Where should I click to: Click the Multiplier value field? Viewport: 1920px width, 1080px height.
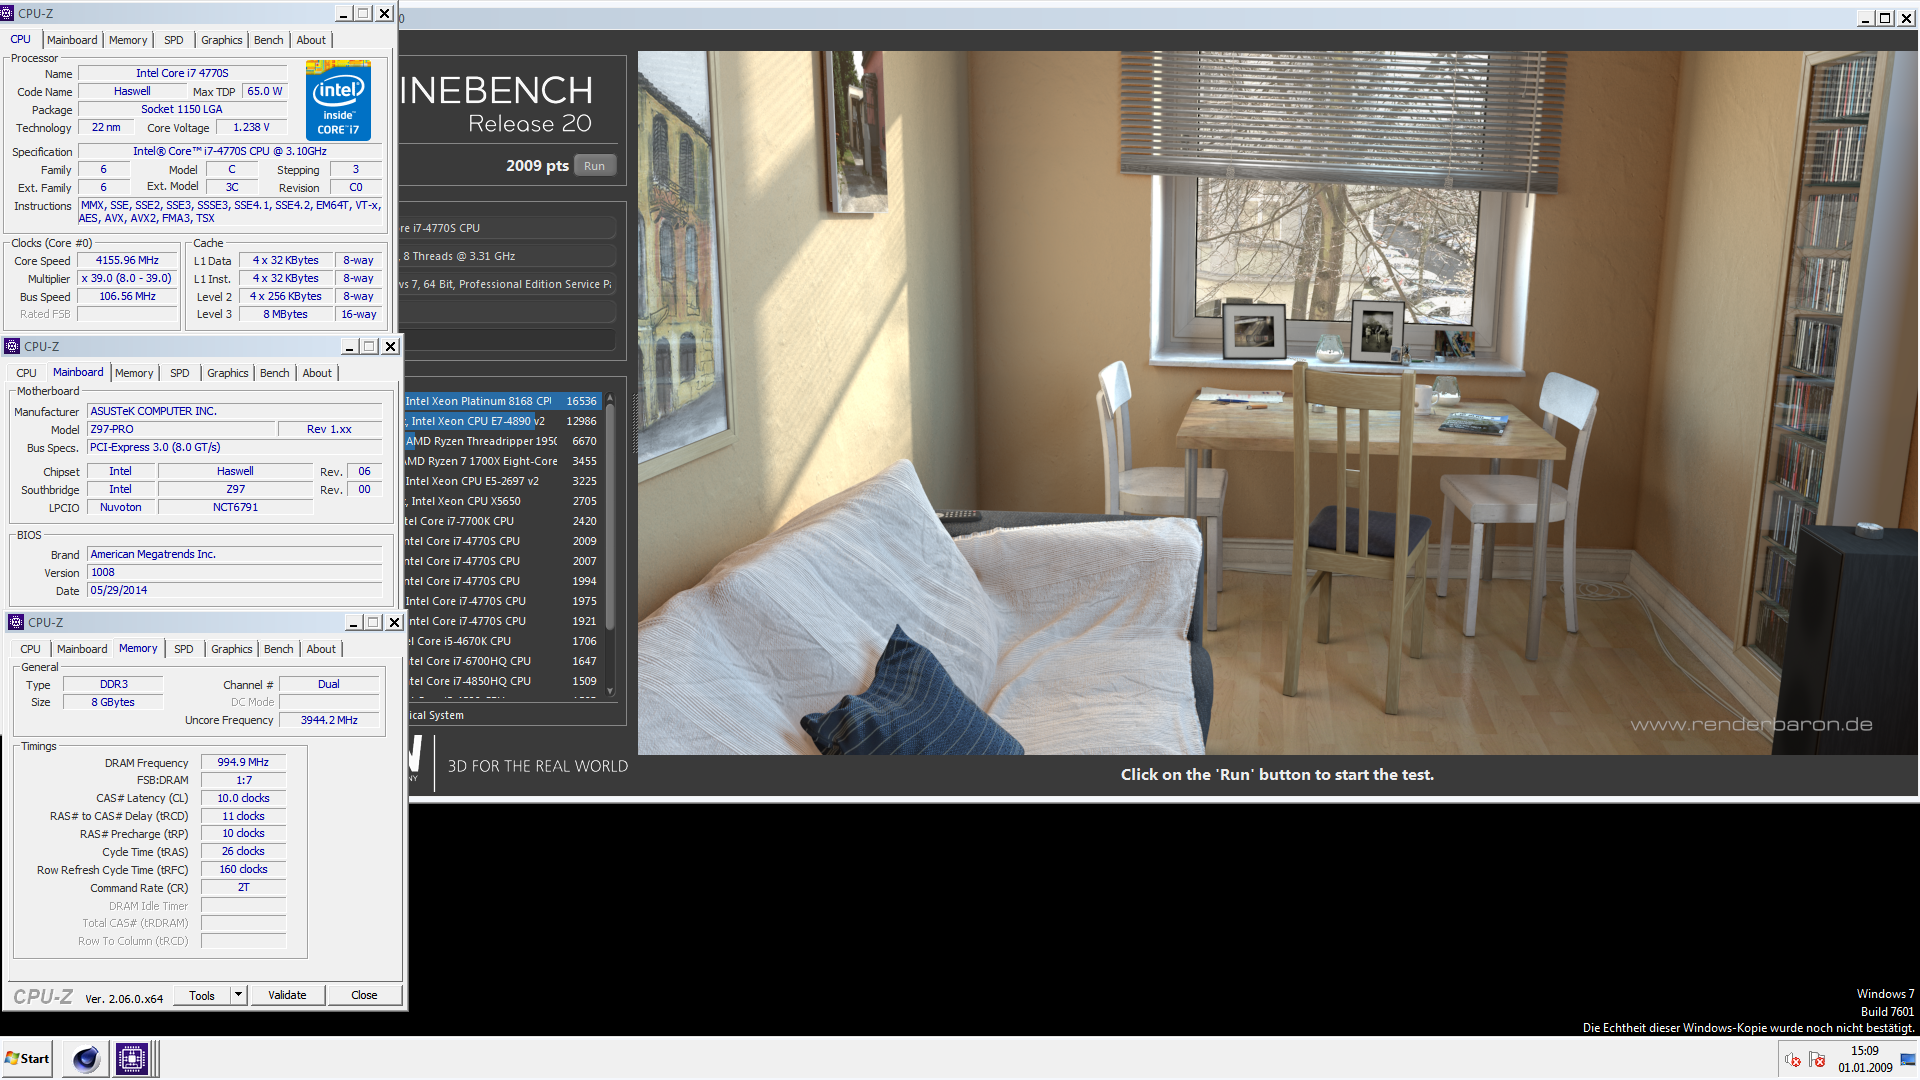(128, 278)
